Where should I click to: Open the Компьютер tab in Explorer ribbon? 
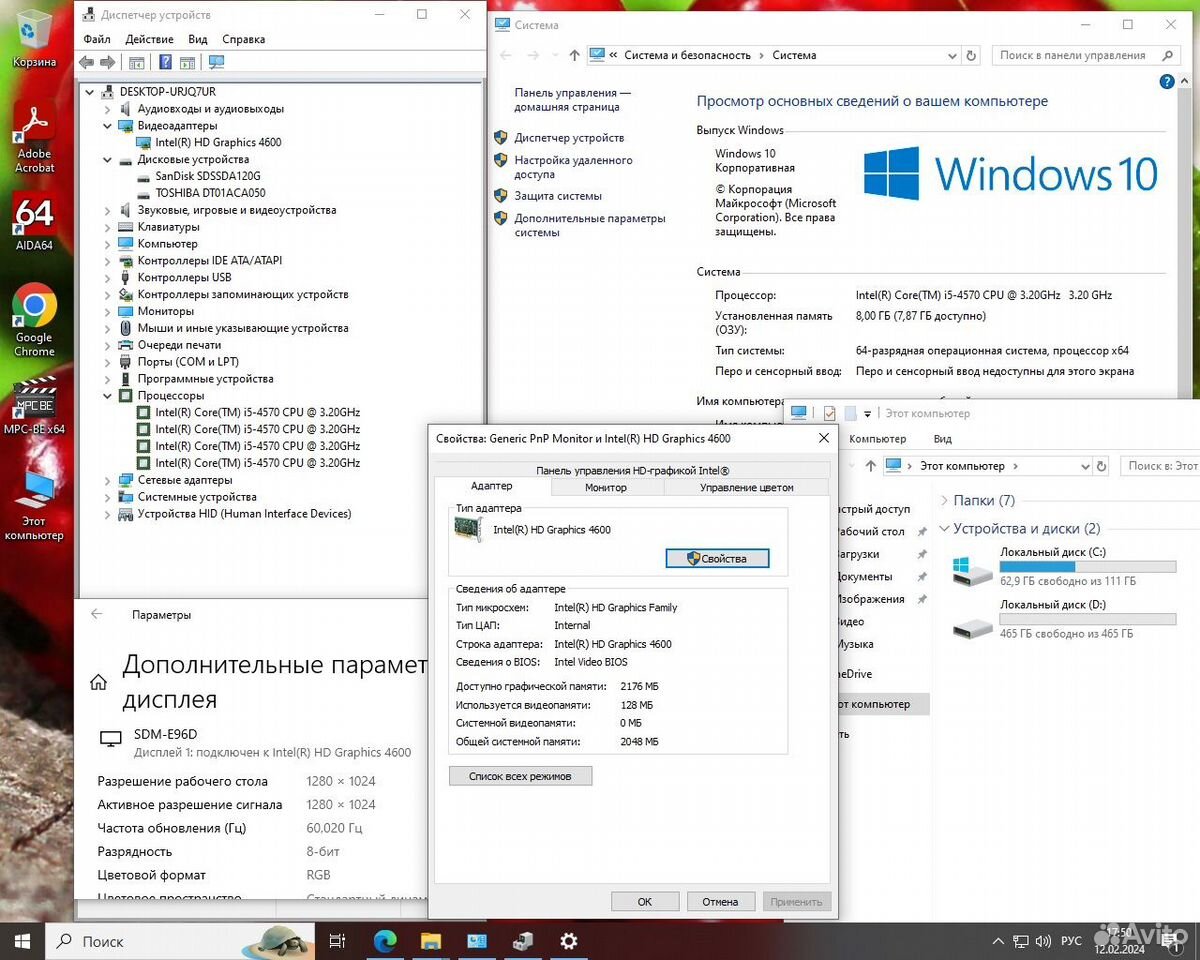(x=878, y=439)
